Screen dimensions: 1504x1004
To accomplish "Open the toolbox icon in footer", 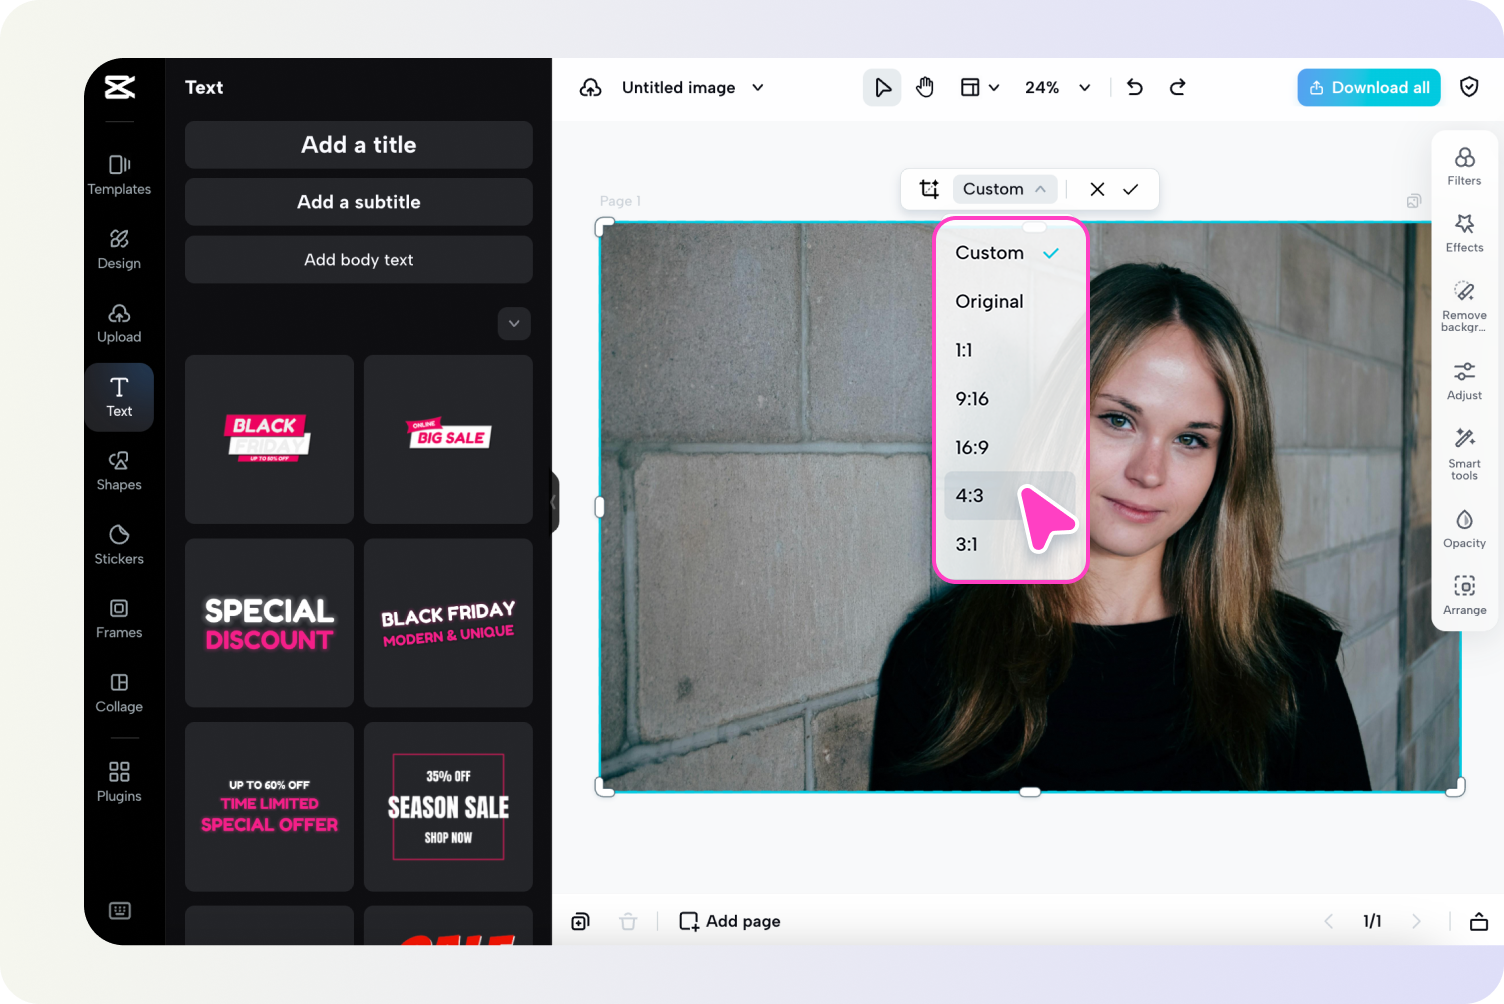I will click(1479, 921).
